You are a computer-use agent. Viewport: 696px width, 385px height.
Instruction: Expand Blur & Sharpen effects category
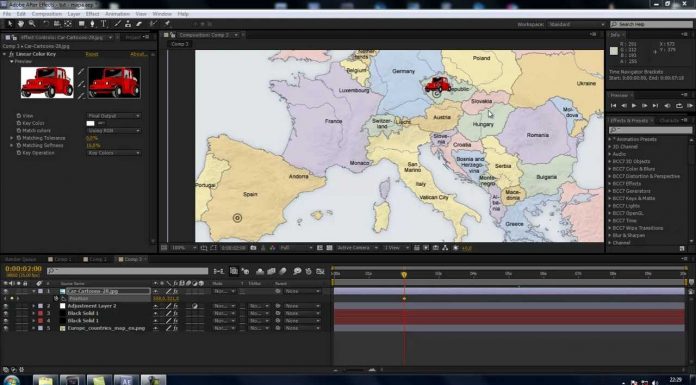tap(610, 236)
